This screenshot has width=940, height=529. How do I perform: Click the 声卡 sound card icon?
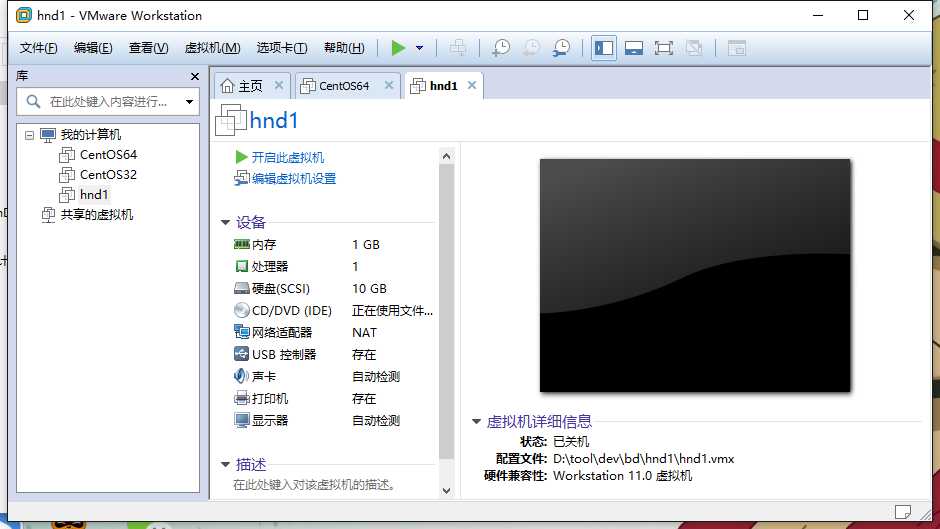point(242,376)
